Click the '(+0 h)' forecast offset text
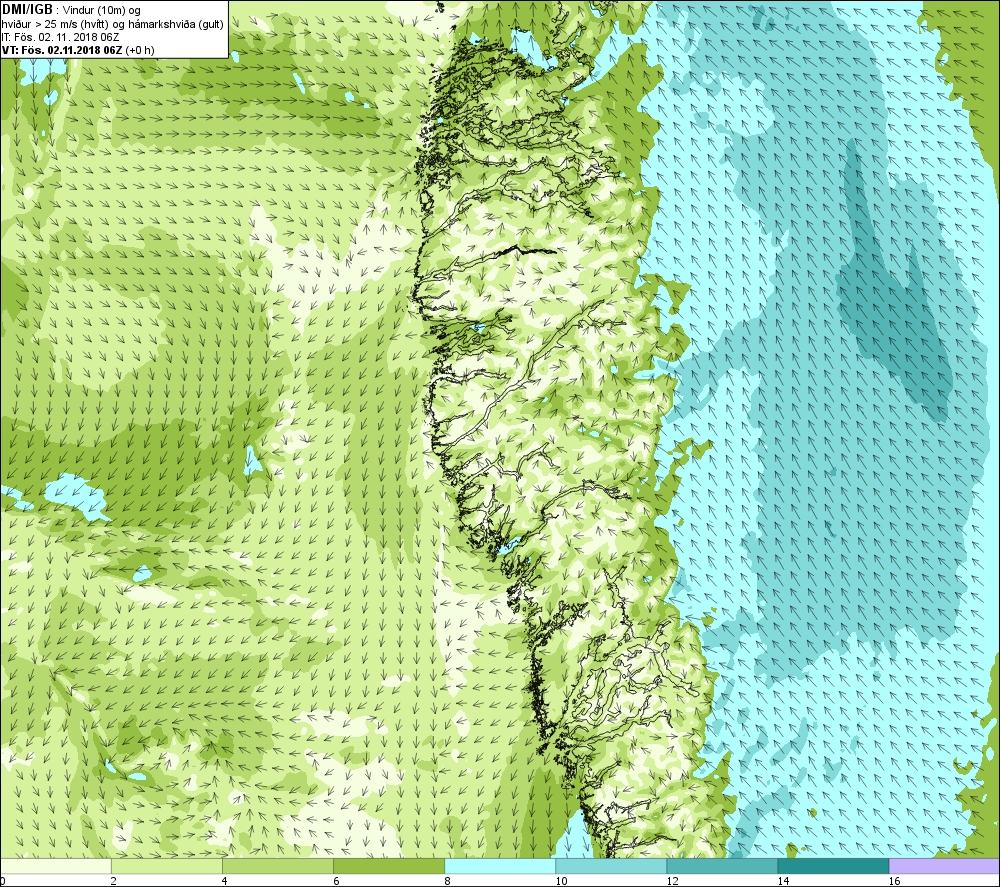Image resolution: width=1000 pixels, height=887 pixels. [140, 50]
